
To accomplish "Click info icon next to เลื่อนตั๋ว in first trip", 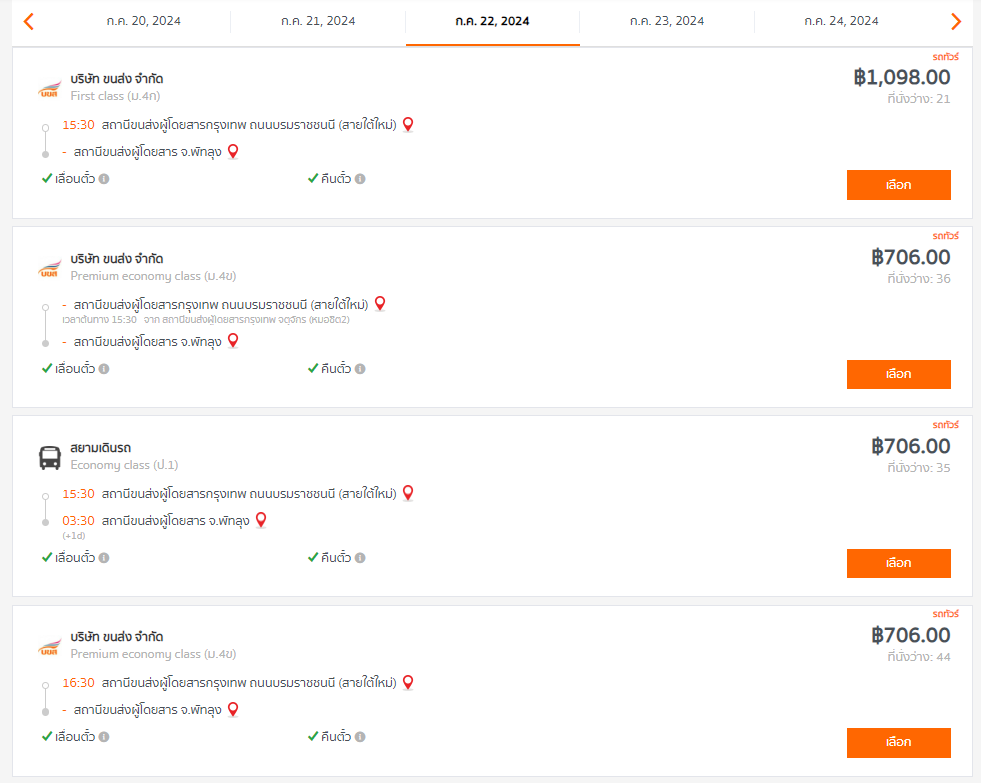I will click(x=104, y=179).
